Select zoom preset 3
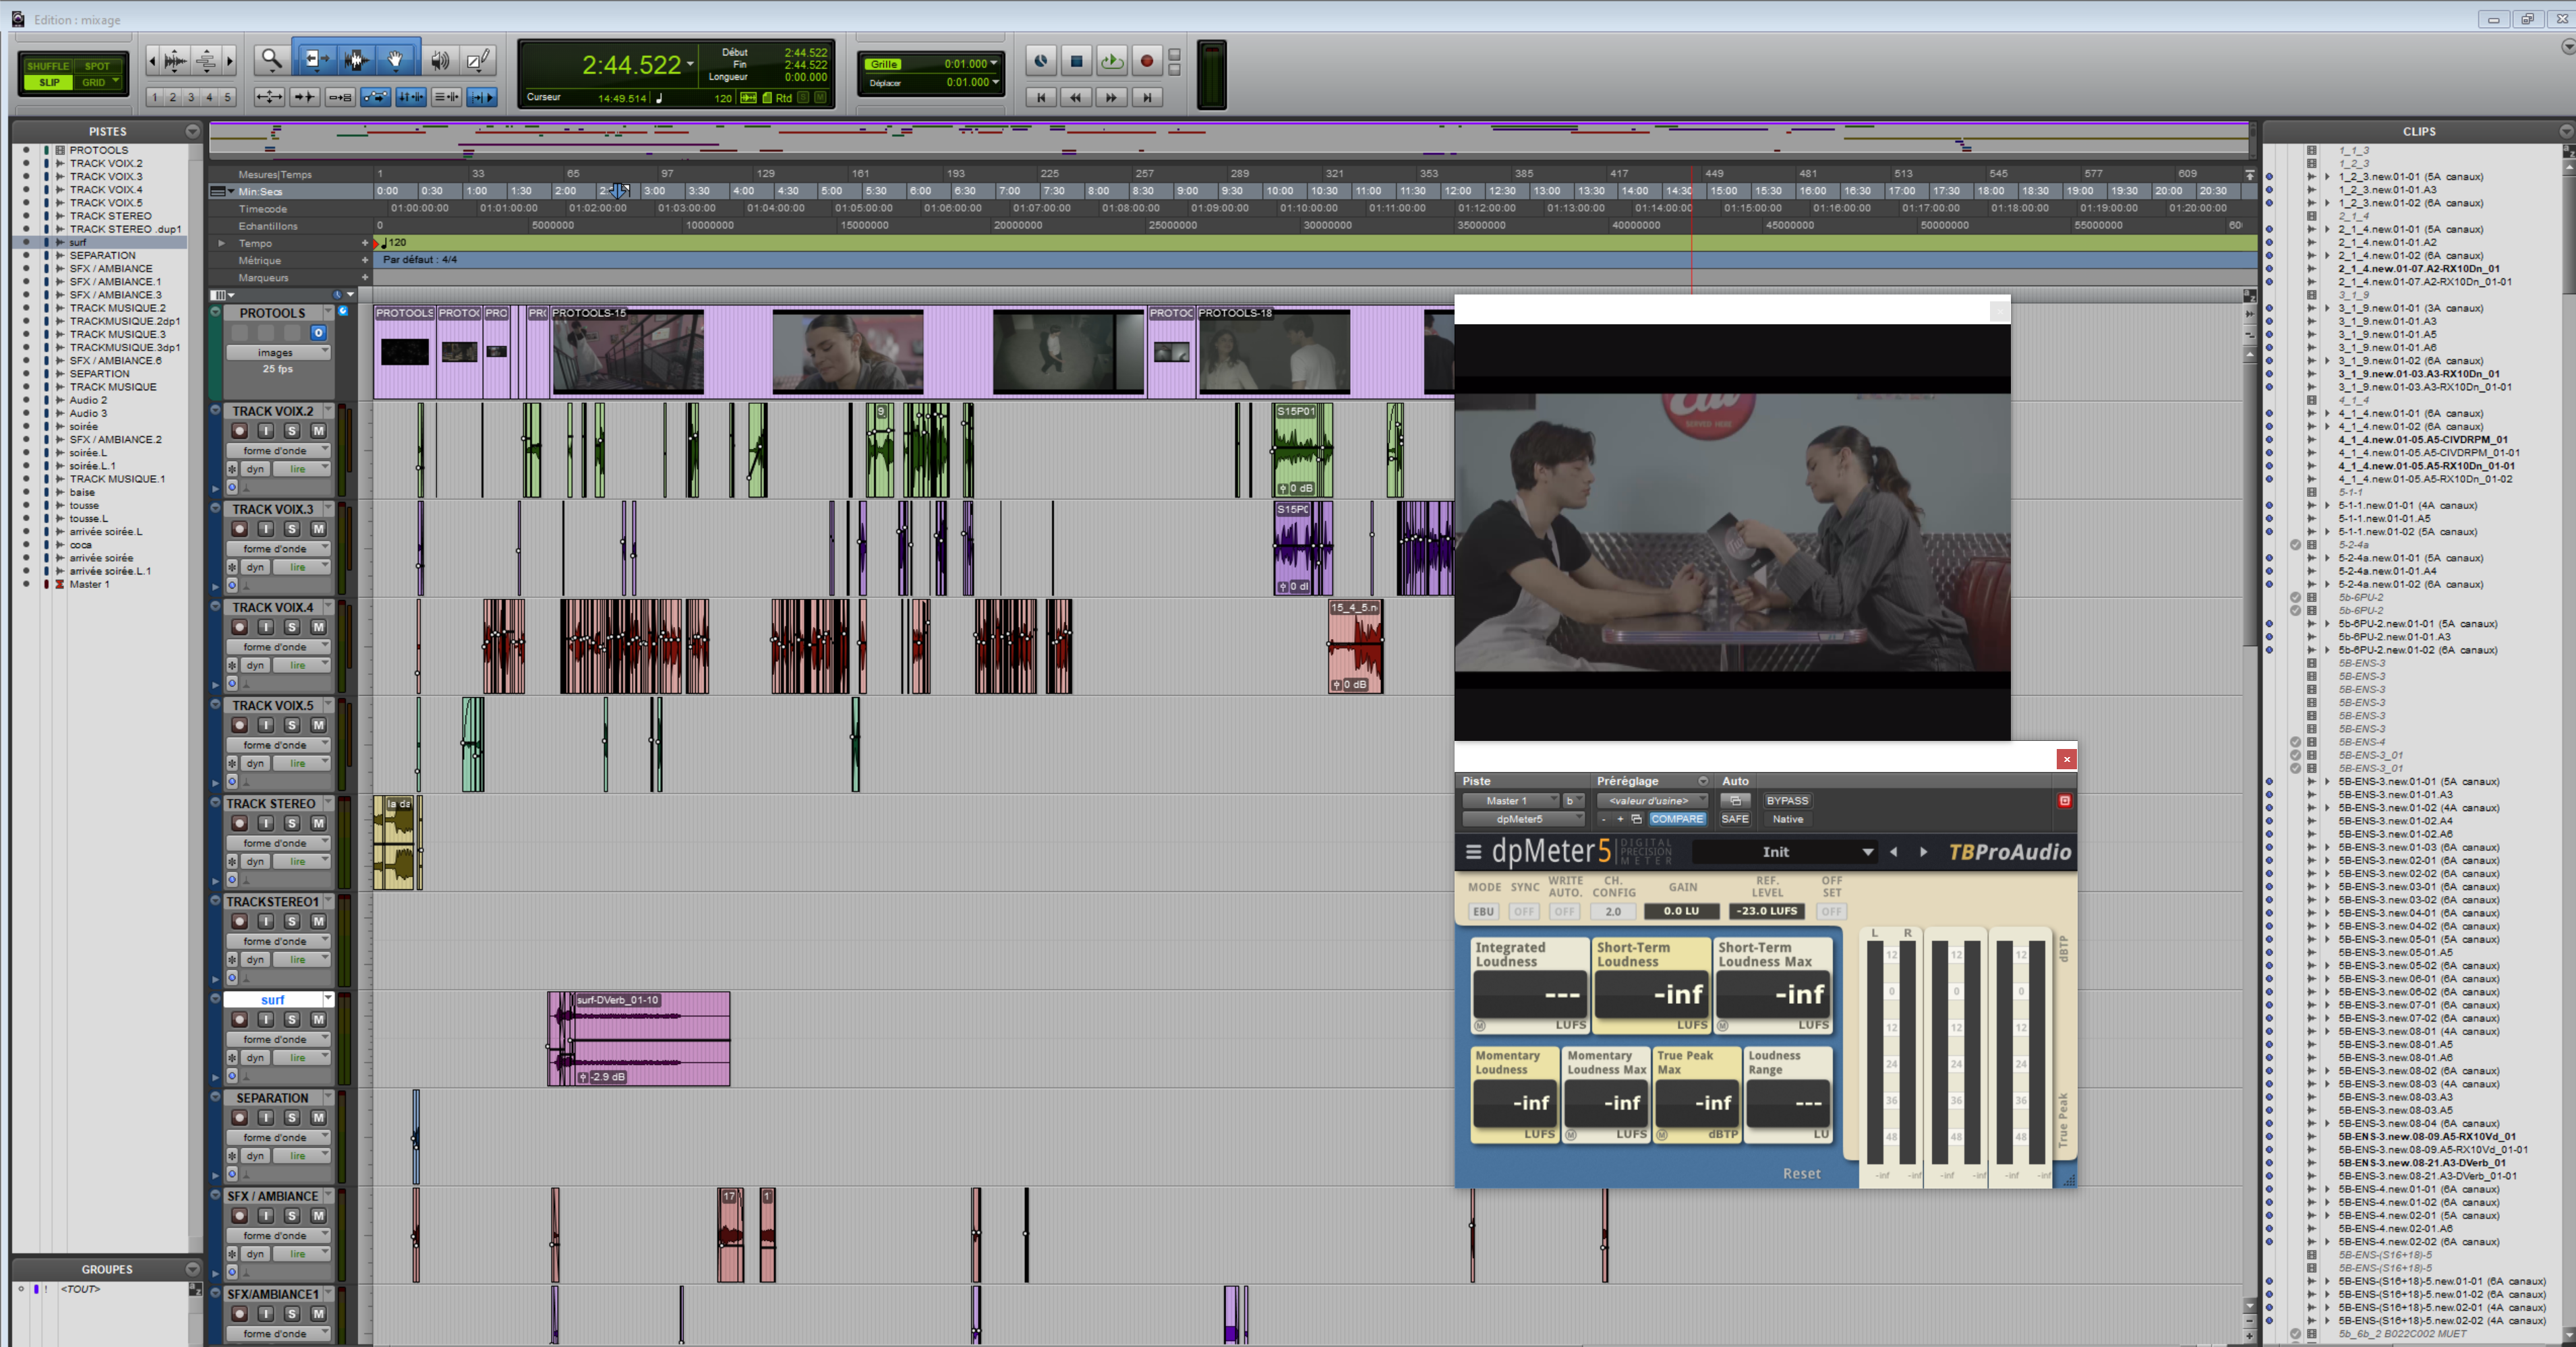 click(191, 97)
